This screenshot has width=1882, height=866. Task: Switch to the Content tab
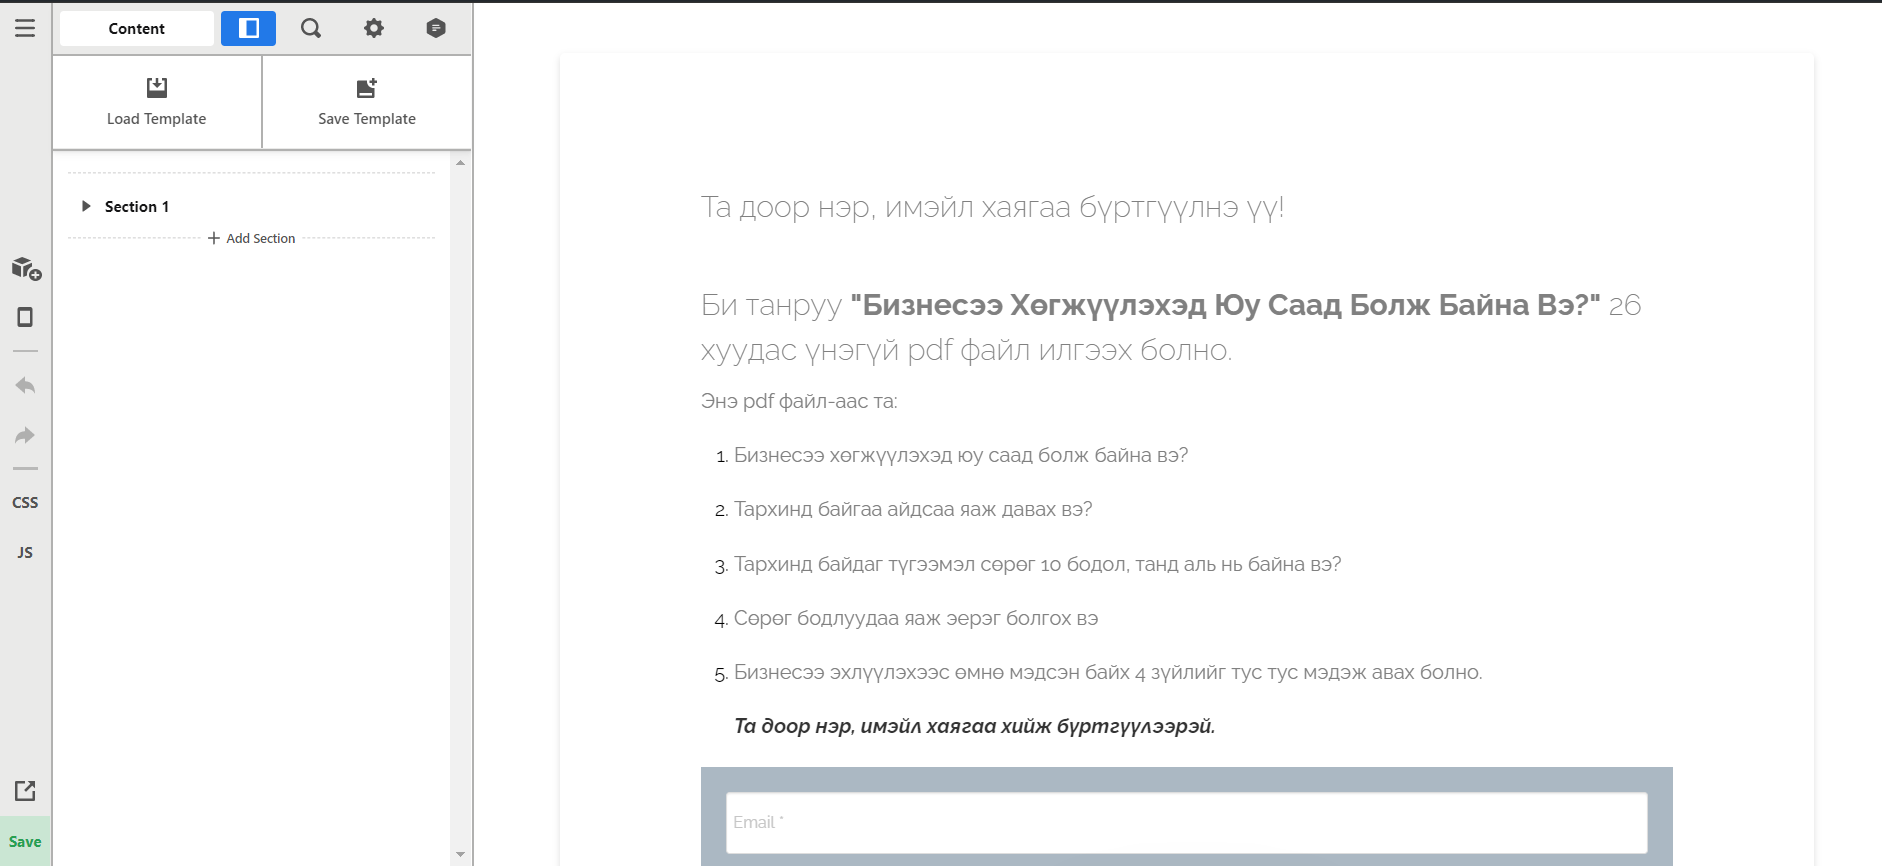(137, 28)
